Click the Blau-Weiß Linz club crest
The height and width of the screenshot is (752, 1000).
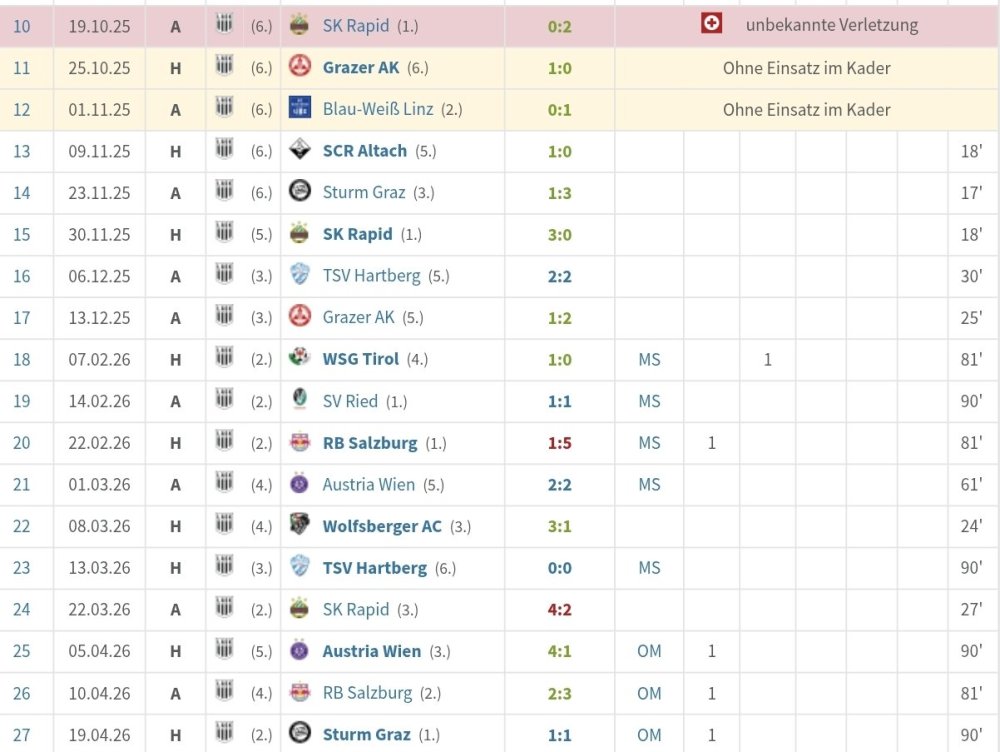pyautogui.click(x=299, y=110)
